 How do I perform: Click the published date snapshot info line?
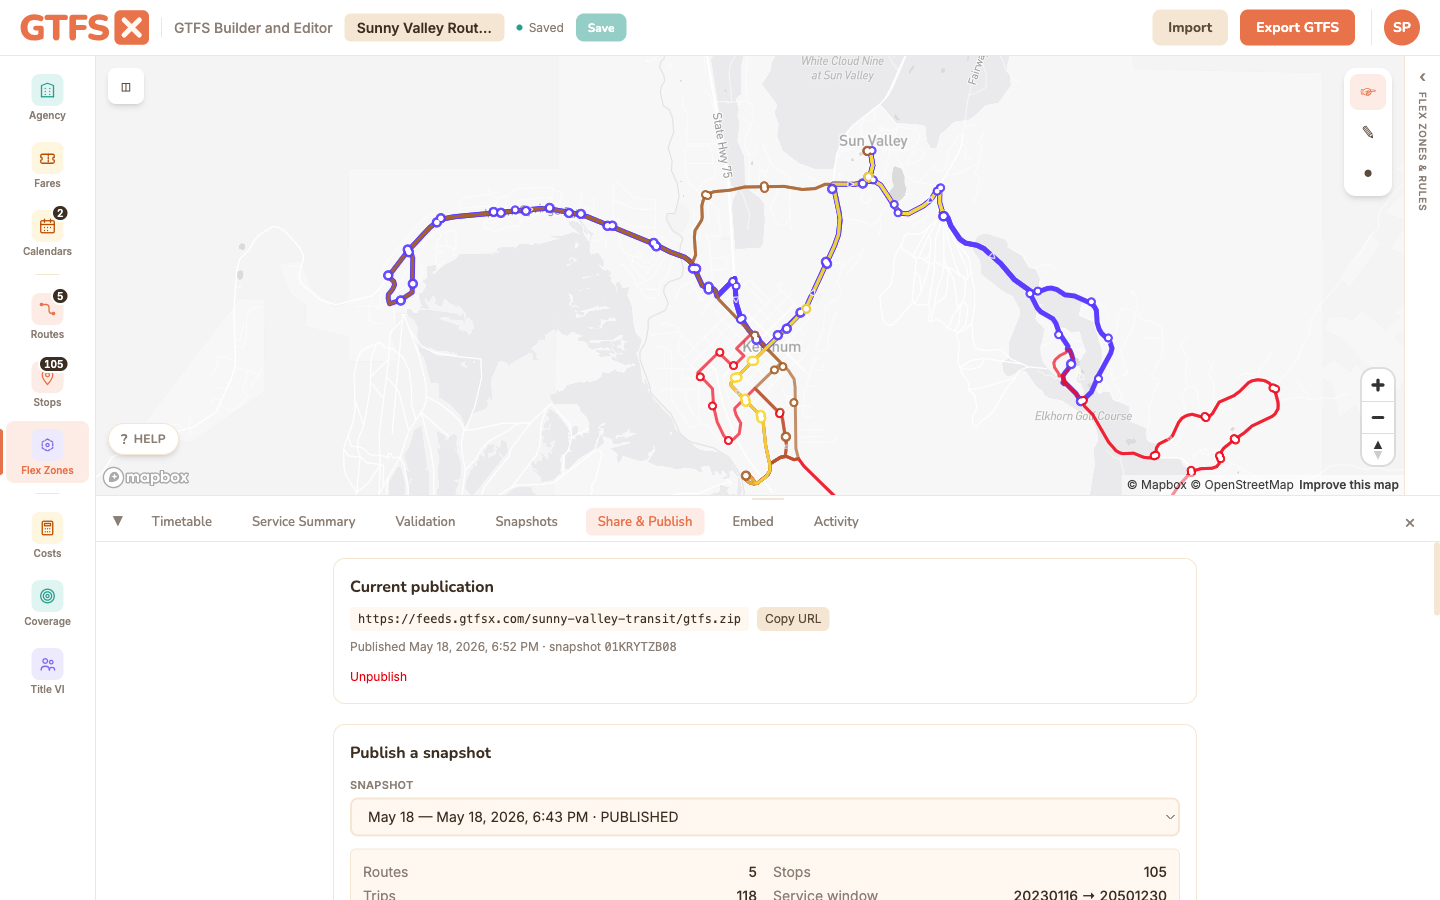pos(513,647)
